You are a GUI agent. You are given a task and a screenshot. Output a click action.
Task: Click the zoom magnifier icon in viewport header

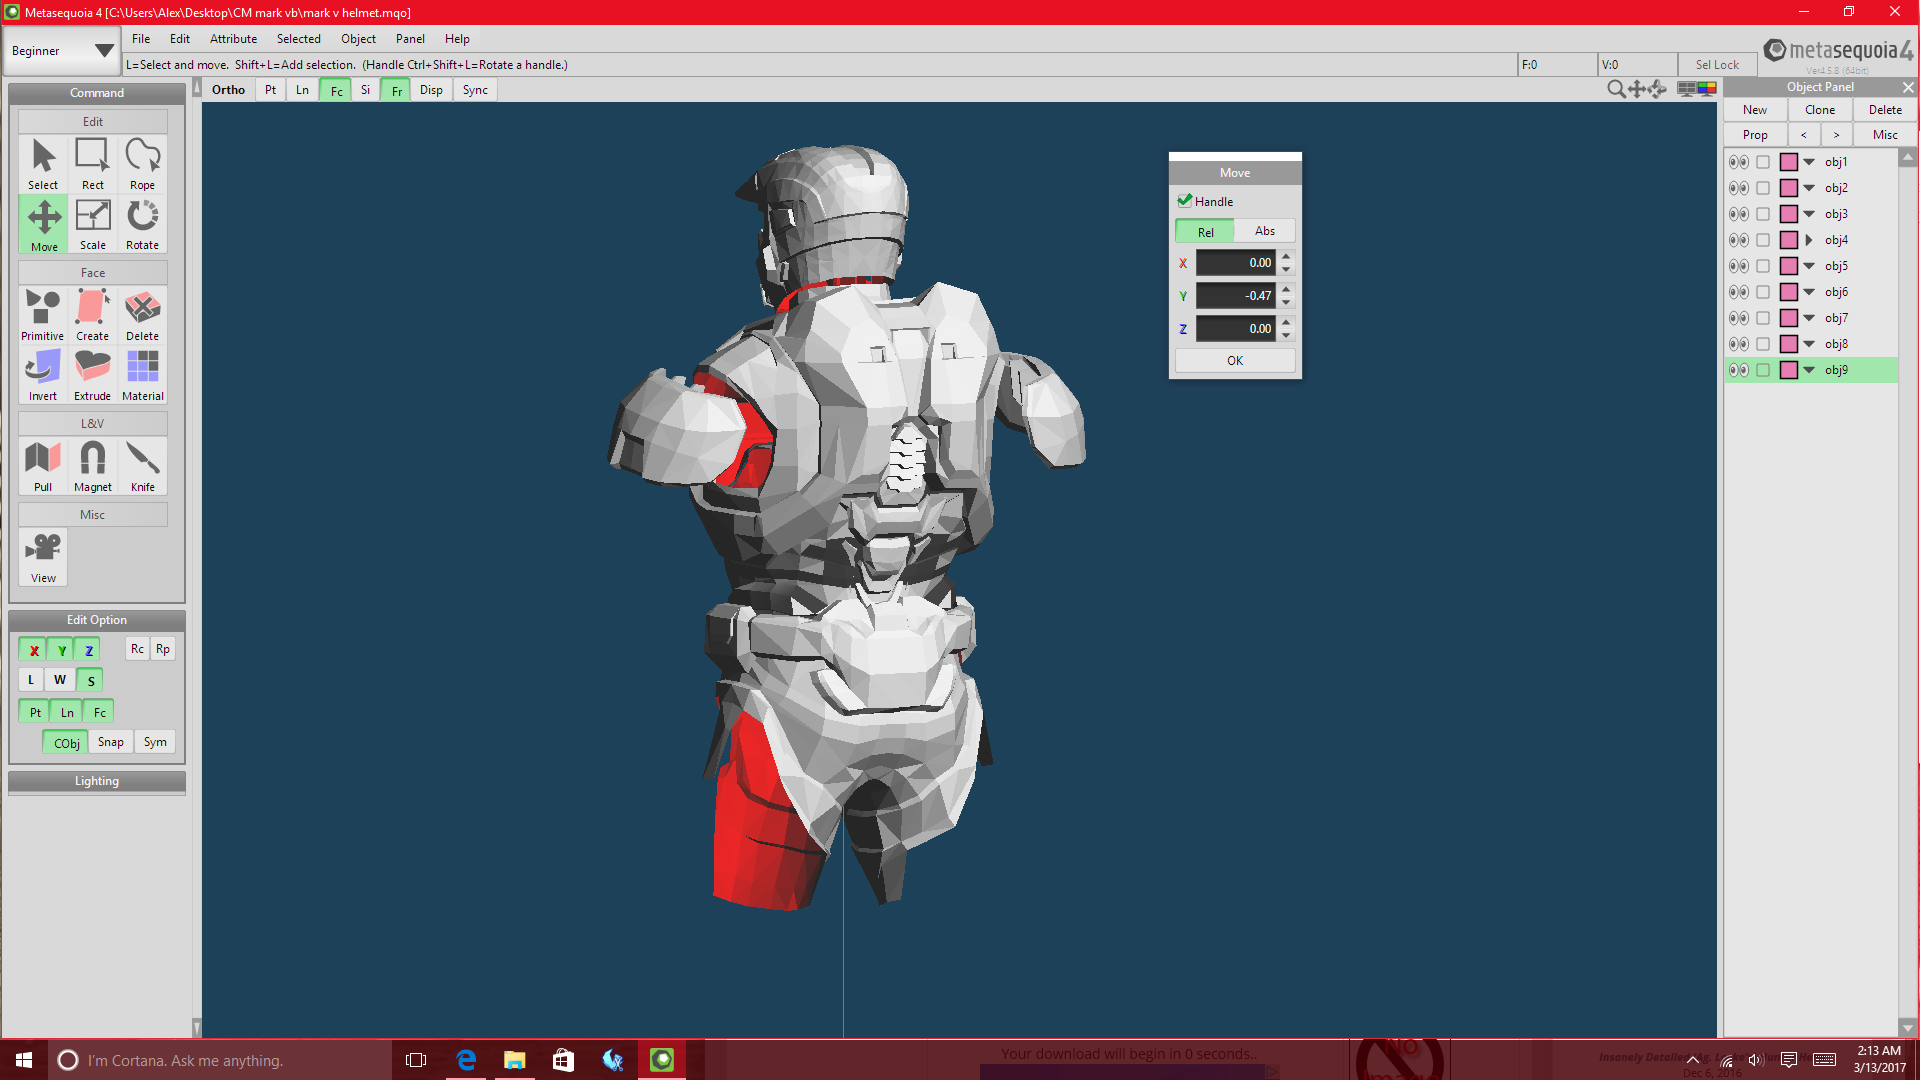click(x=1615, y=89)
